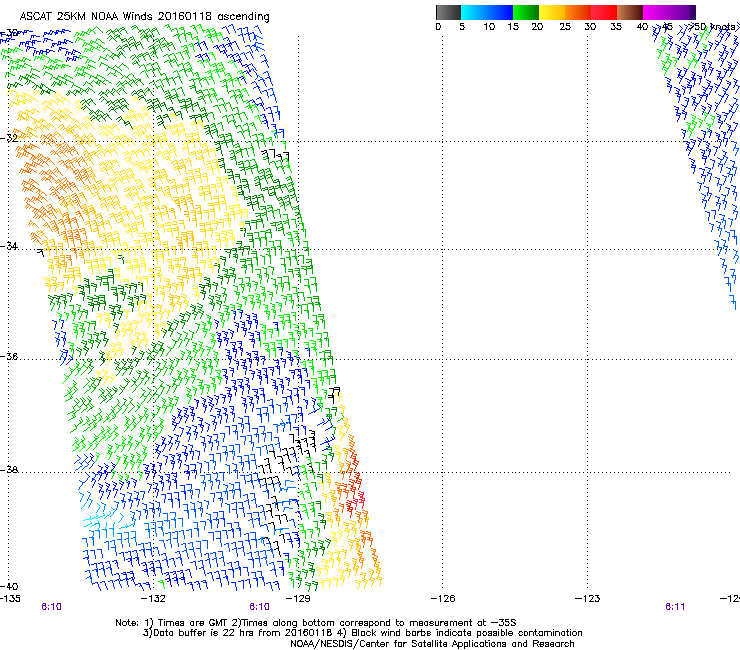The width and height of the screenshot is (740, 650).
Task: Click the "20" knots legend label
Action: coord(537,27)
